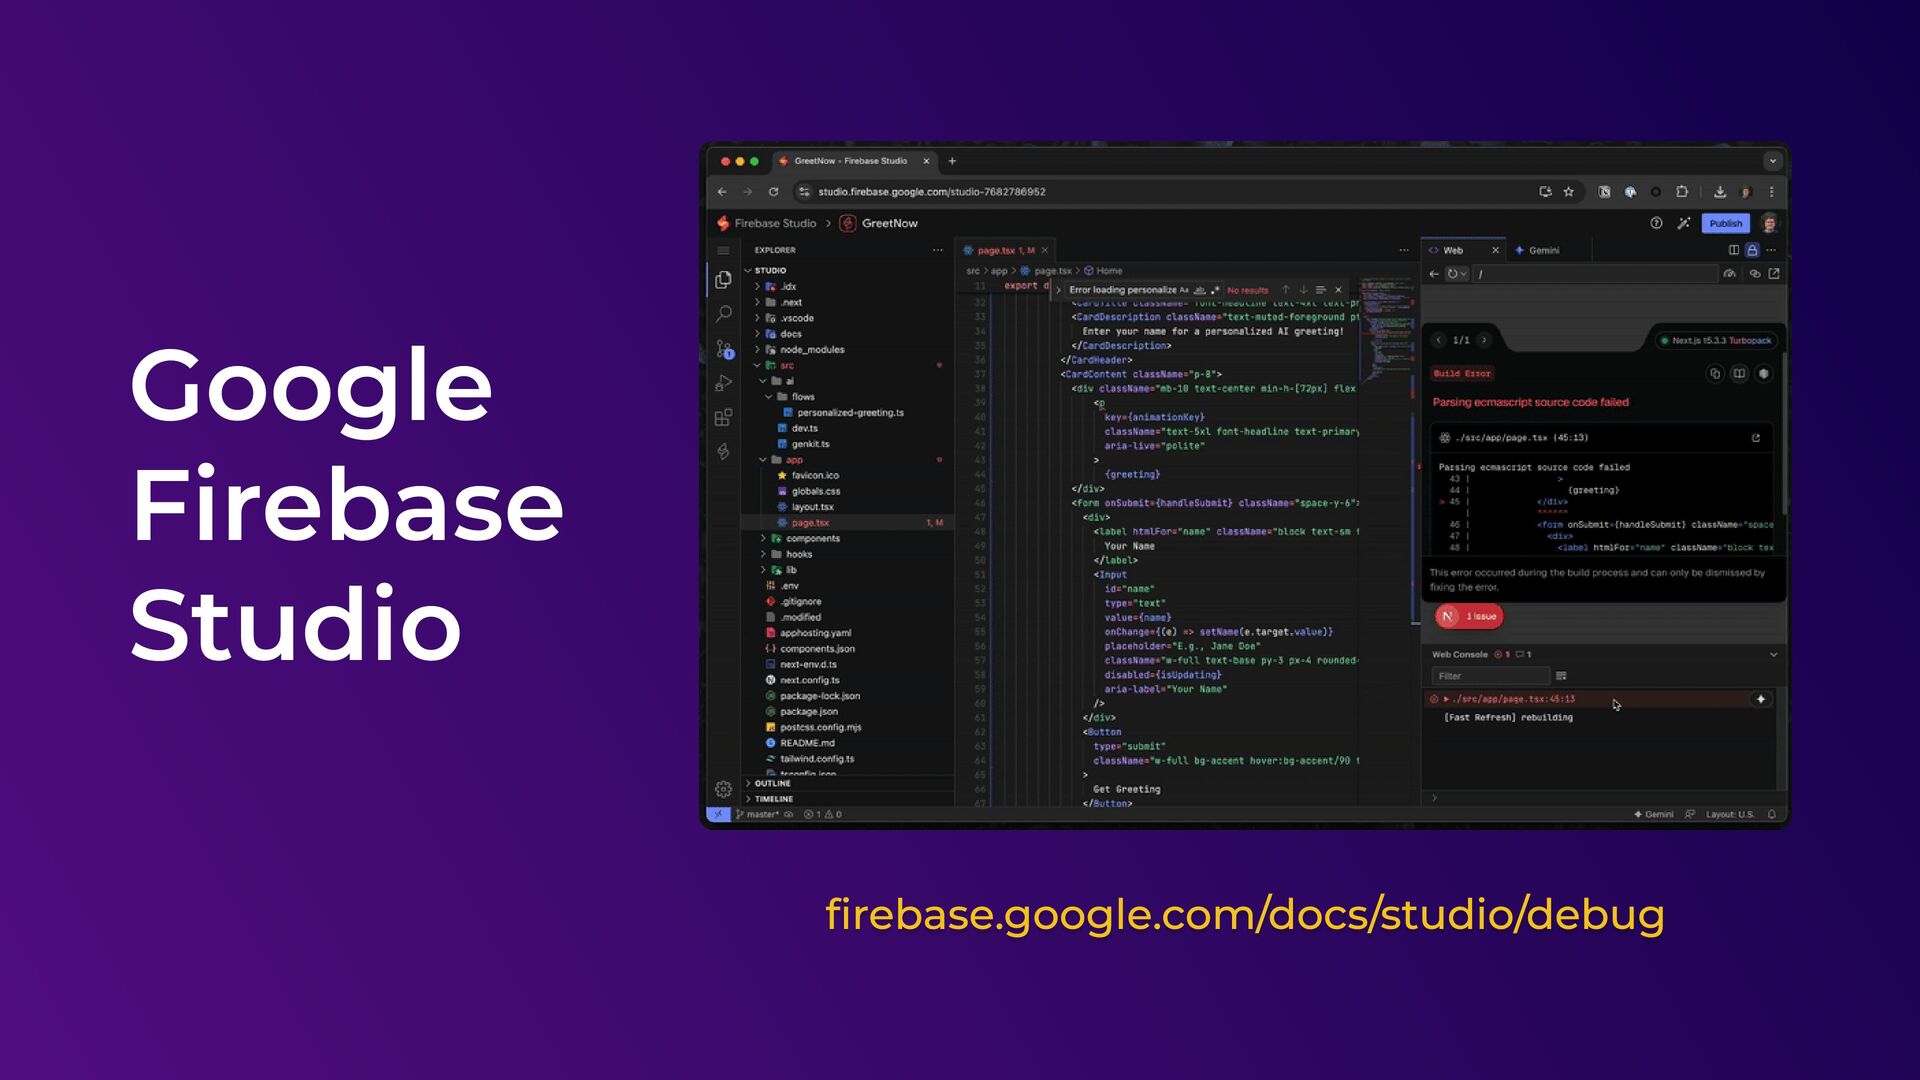Open apphosting.yaml in explorer
This screenshot has height=1080, width=1920.
[x=808, y=633]
